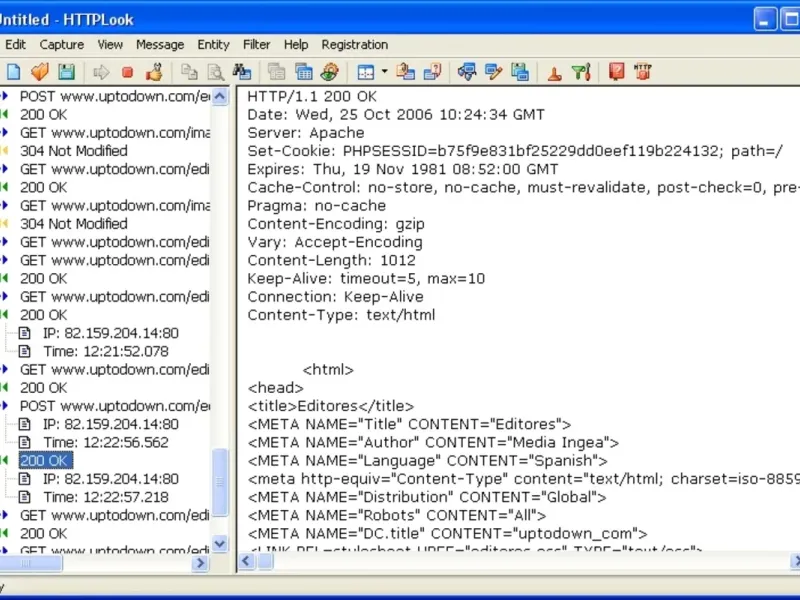Open the Help menu

[296, 45]
